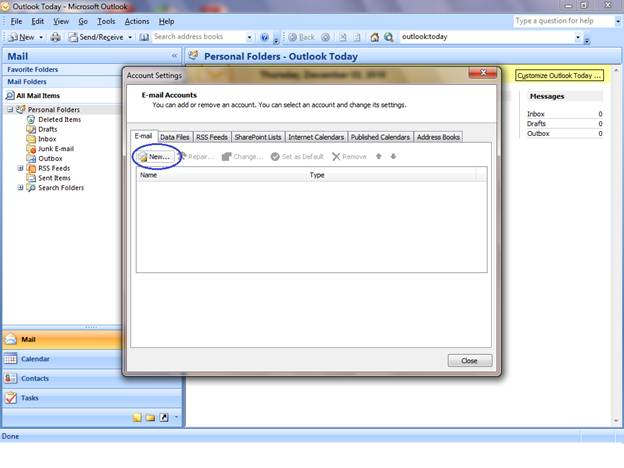Expand the Search Folders node
Viewport: 624px width, 468px height.
[x=20, y=188]
